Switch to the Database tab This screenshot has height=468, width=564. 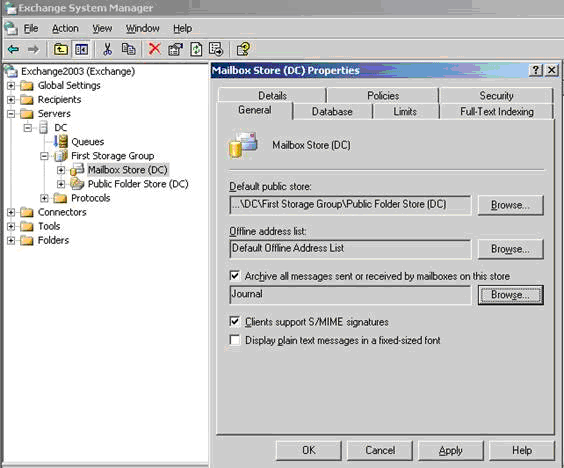tap(332, 112)
